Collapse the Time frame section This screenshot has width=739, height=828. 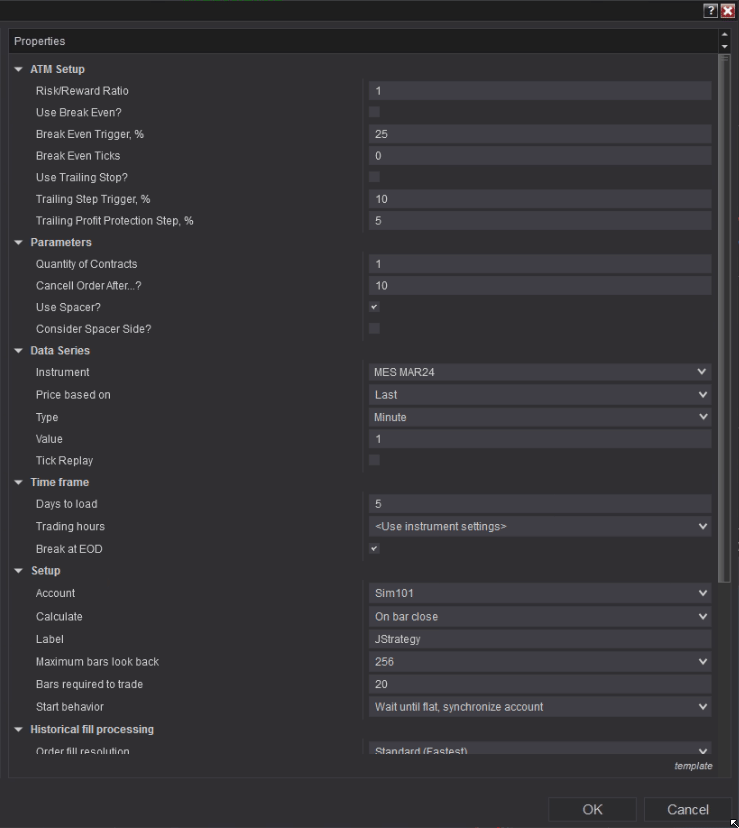(17, 482)
